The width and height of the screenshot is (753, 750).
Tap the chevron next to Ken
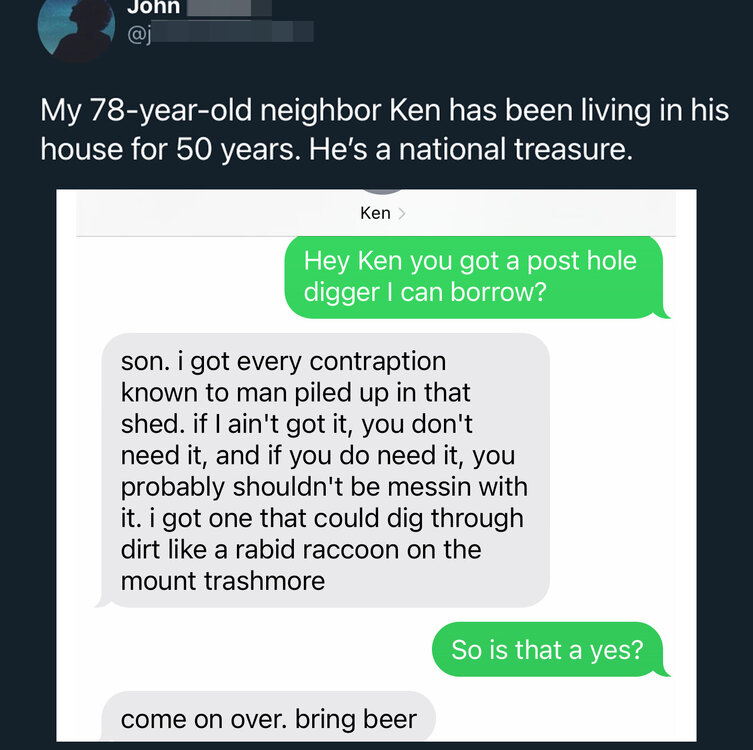(402, 213)
